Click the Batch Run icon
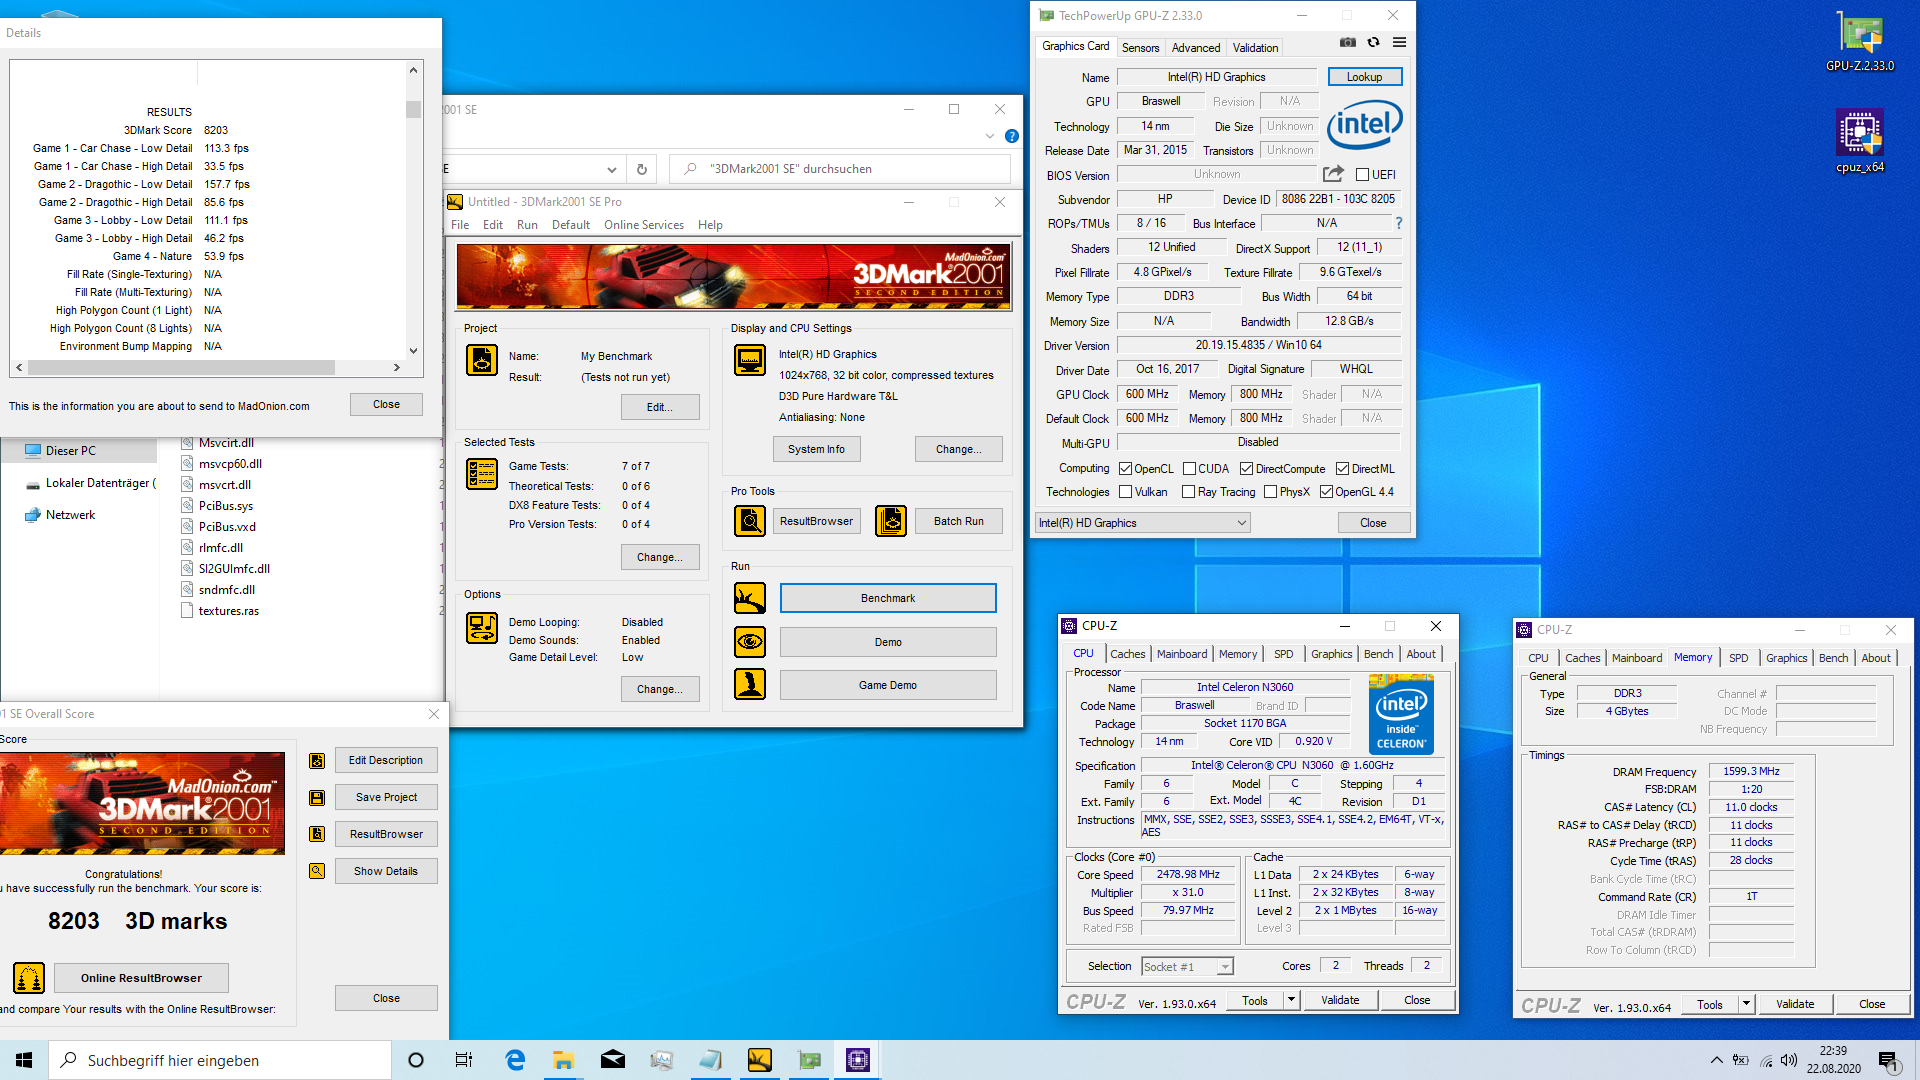Screen dimensions: 1920x1080 891,521
